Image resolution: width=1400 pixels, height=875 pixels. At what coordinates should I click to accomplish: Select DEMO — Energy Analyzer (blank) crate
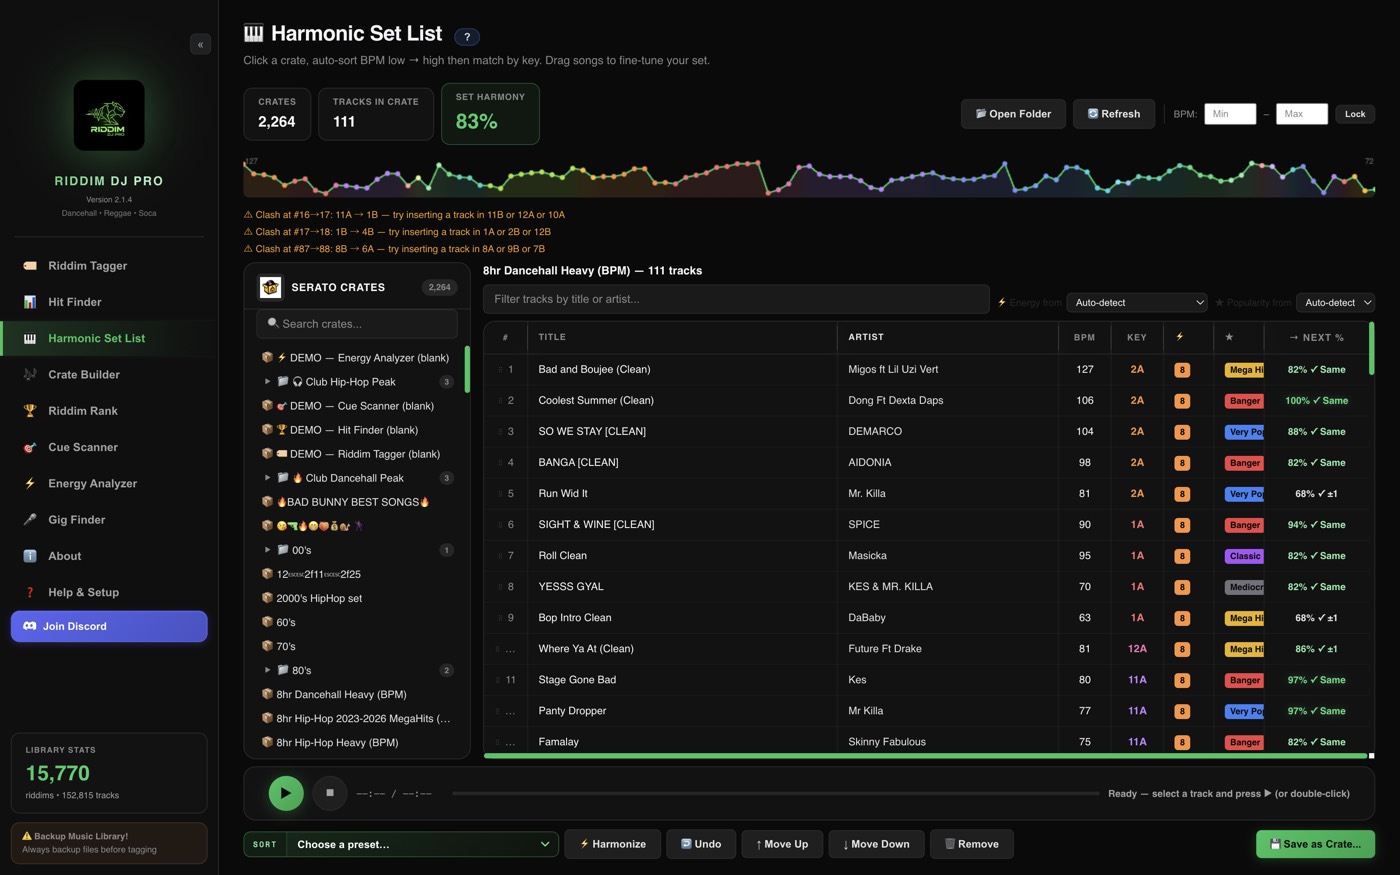[x=357, y=357]
